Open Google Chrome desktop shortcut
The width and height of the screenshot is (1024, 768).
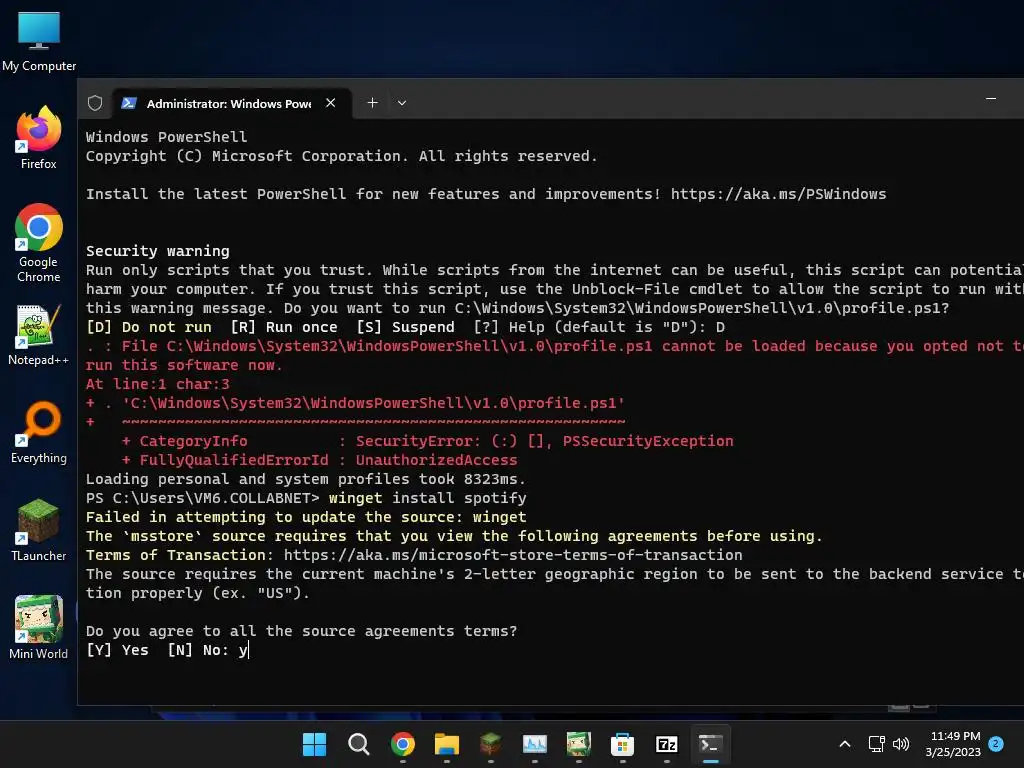[39, 243]
